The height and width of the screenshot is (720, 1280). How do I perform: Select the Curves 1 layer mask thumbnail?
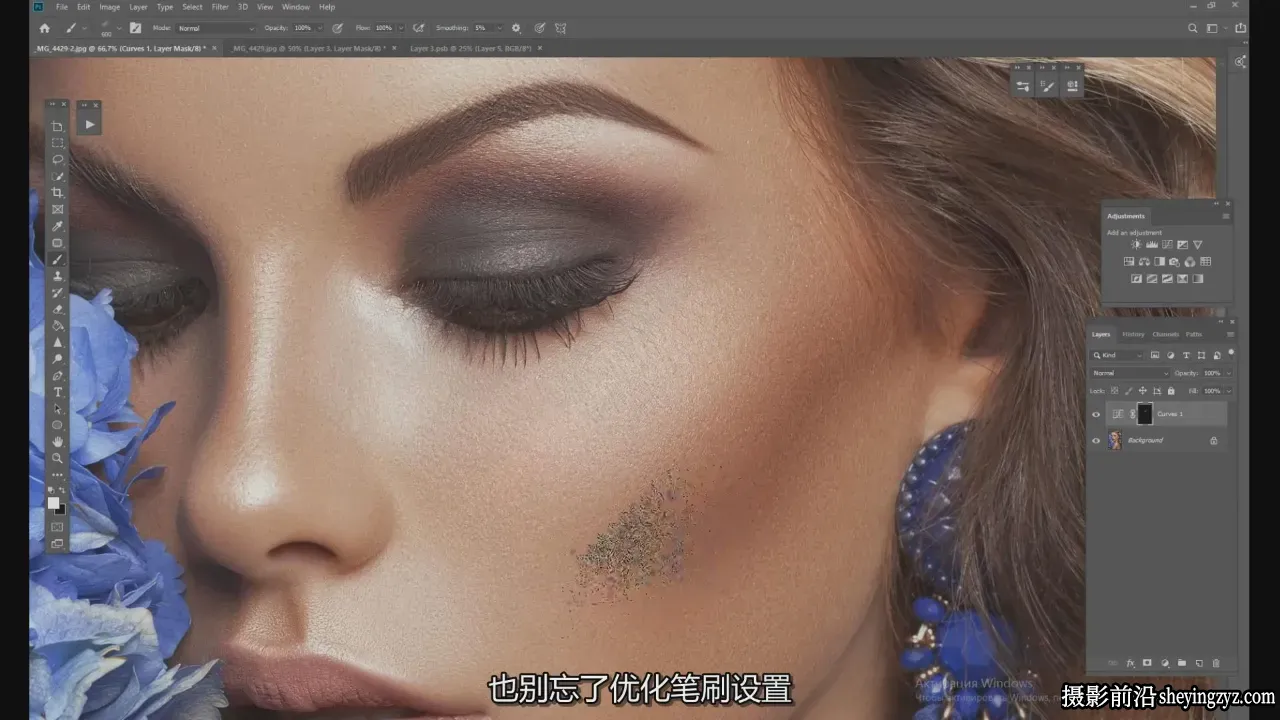coord(1145,414)
